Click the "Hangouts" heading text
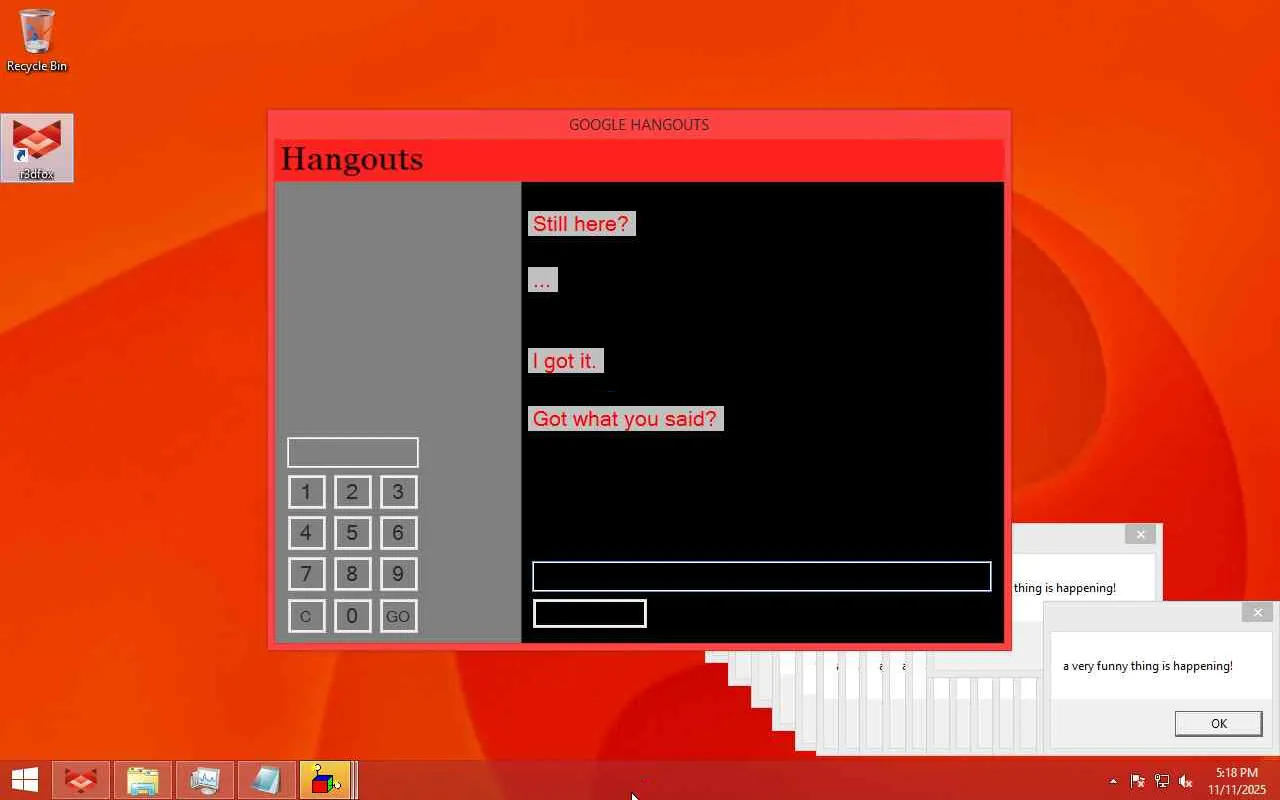This screenshot has width=1280, height=800. [x=352, y=159]
